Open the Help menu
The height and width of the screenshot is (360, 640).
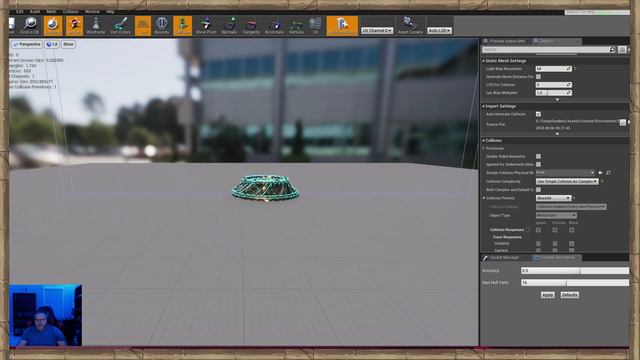click(x=110, y=11)
